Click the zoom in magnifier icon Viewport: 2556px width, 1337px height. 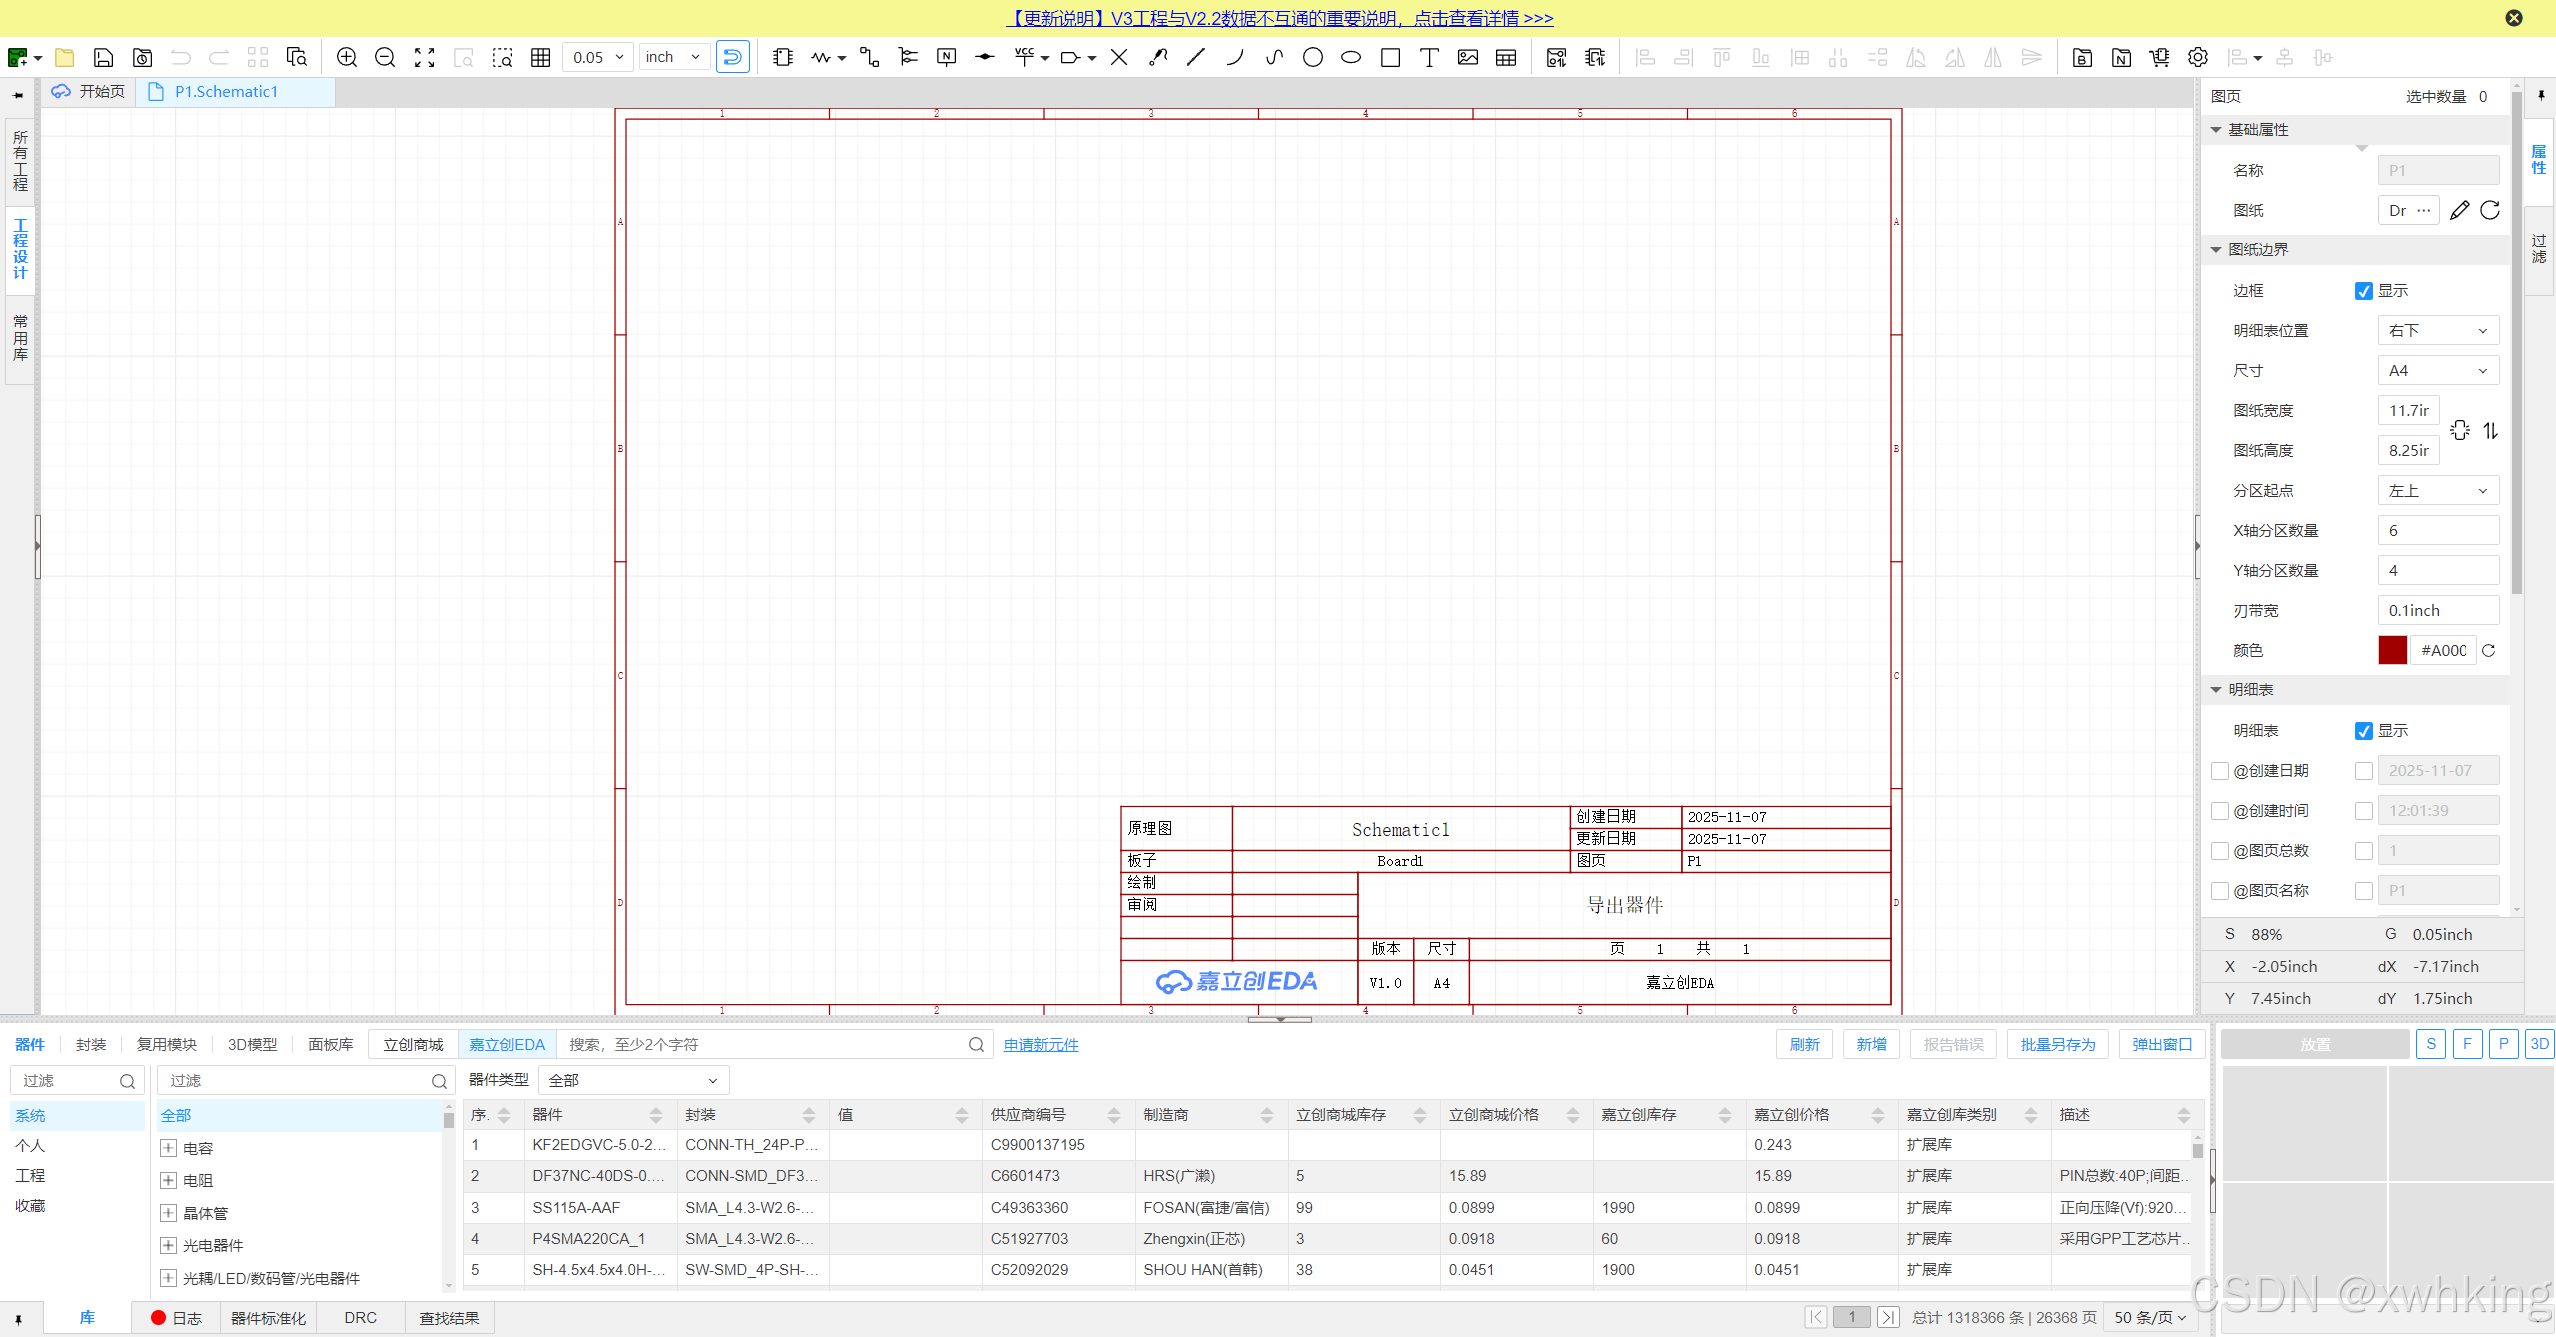click(346, 58)
